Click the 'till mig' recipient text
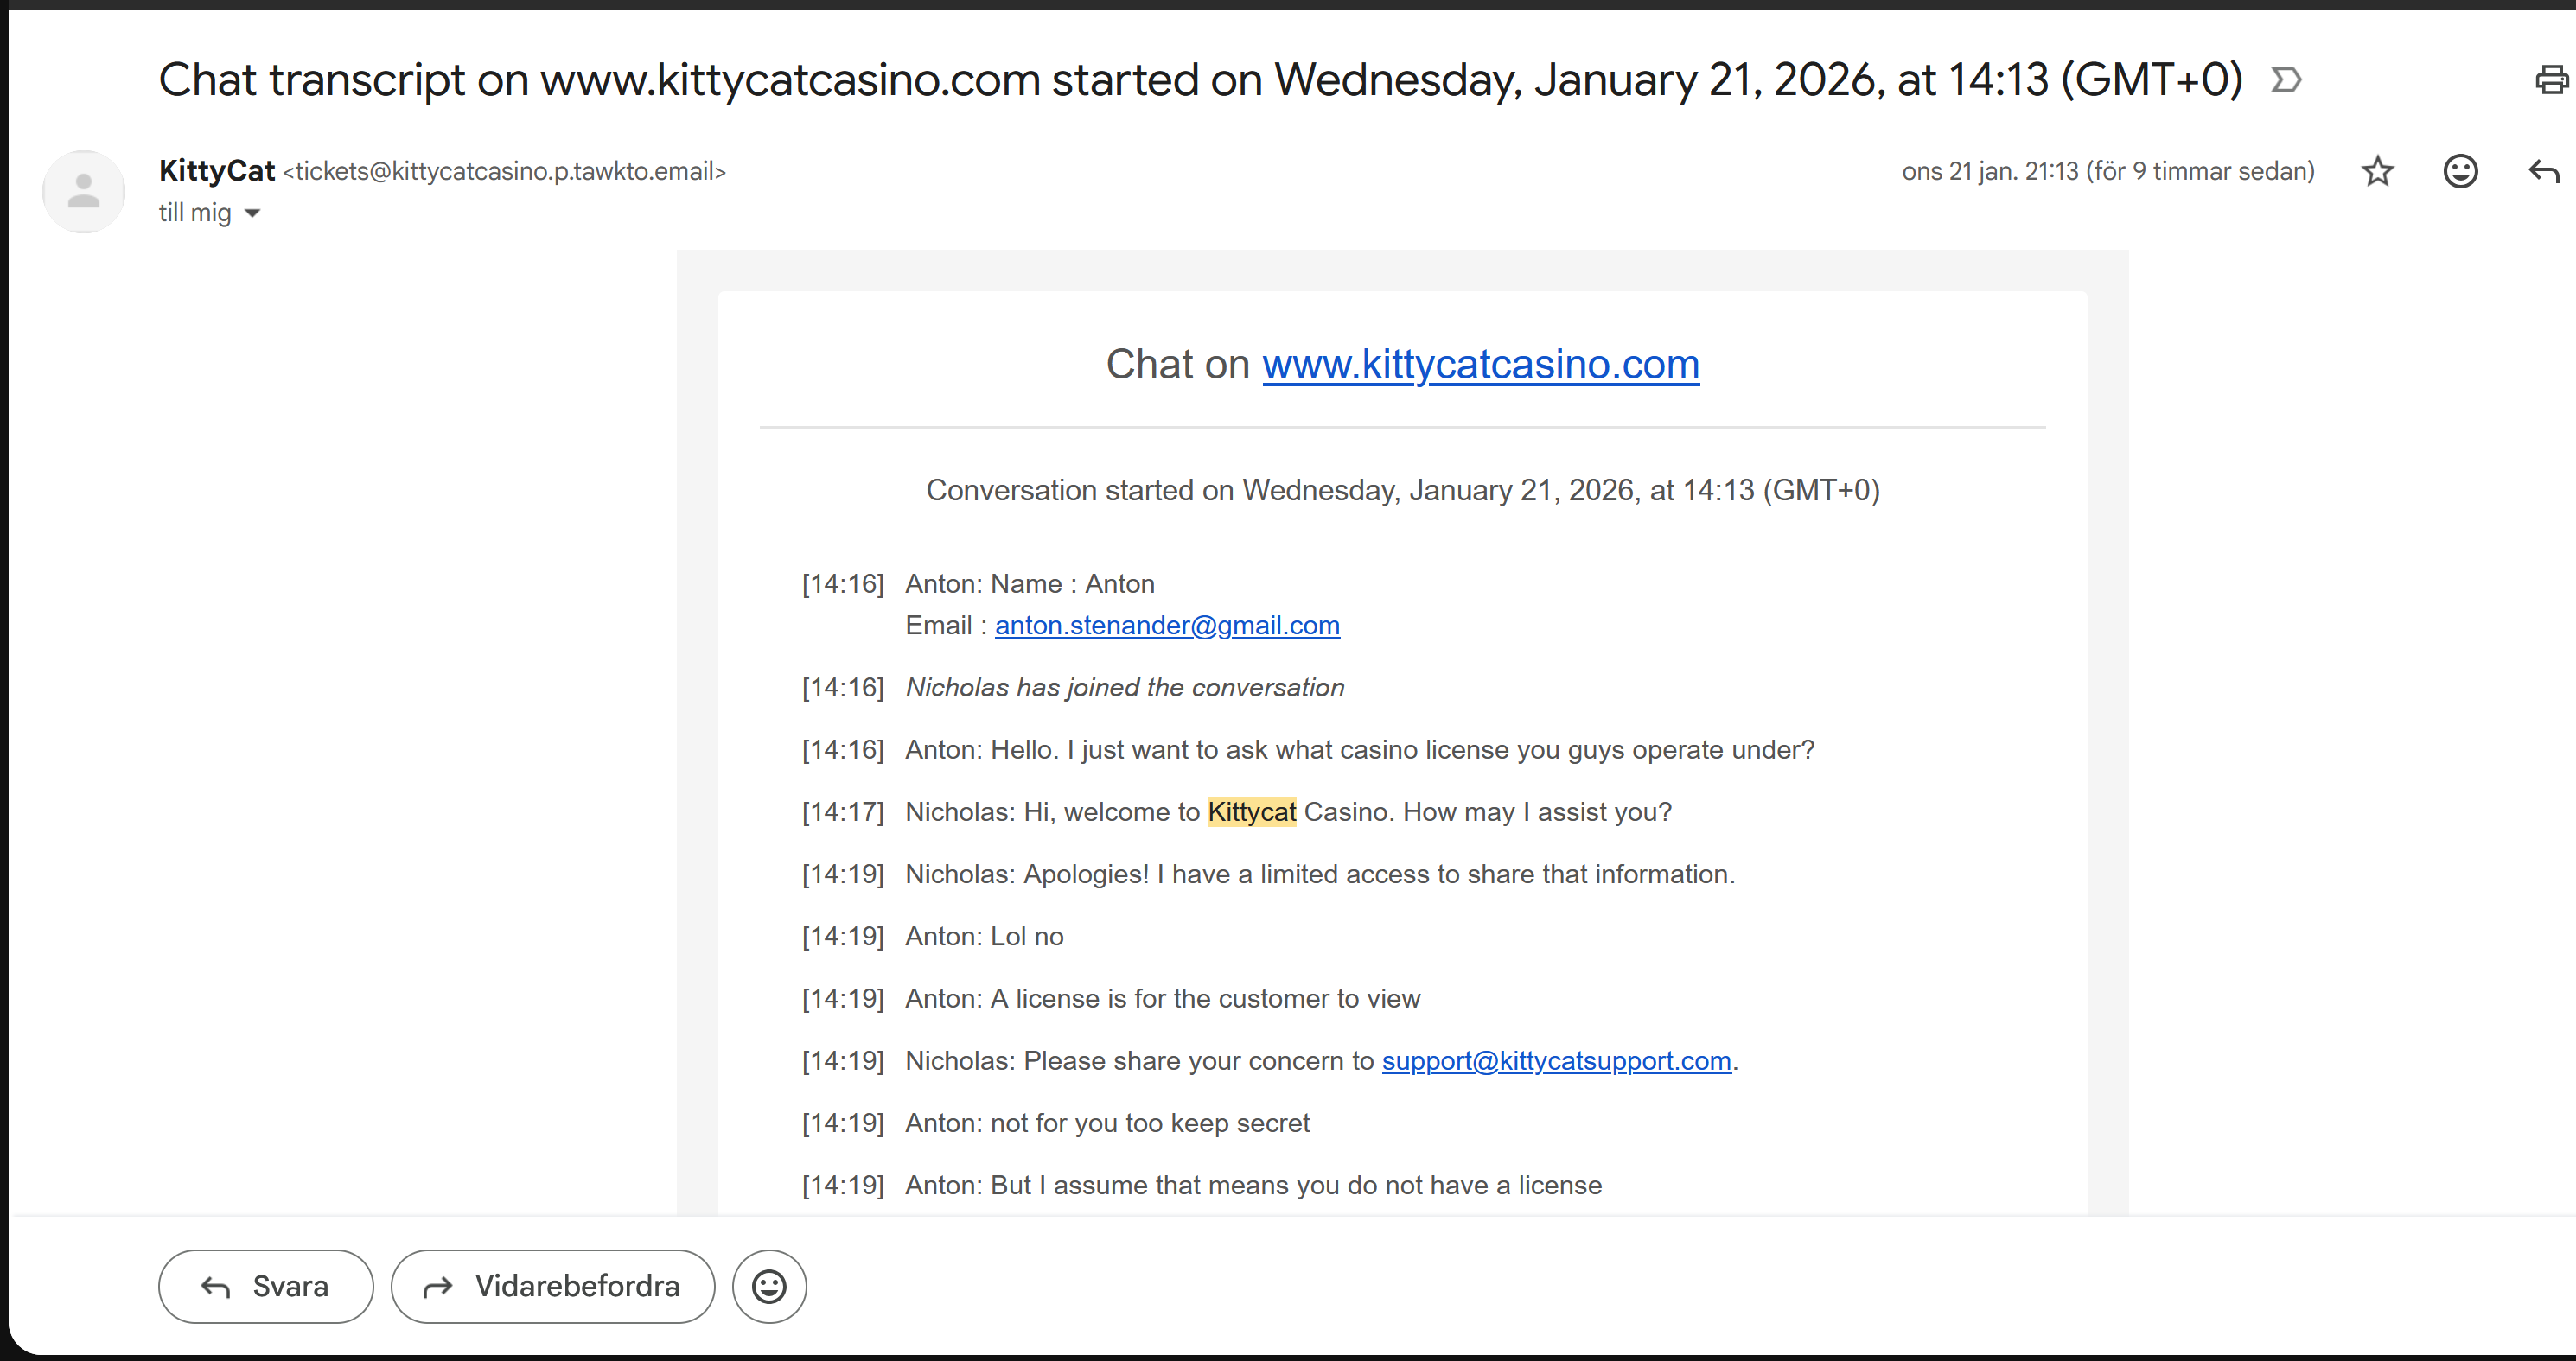 195,213
